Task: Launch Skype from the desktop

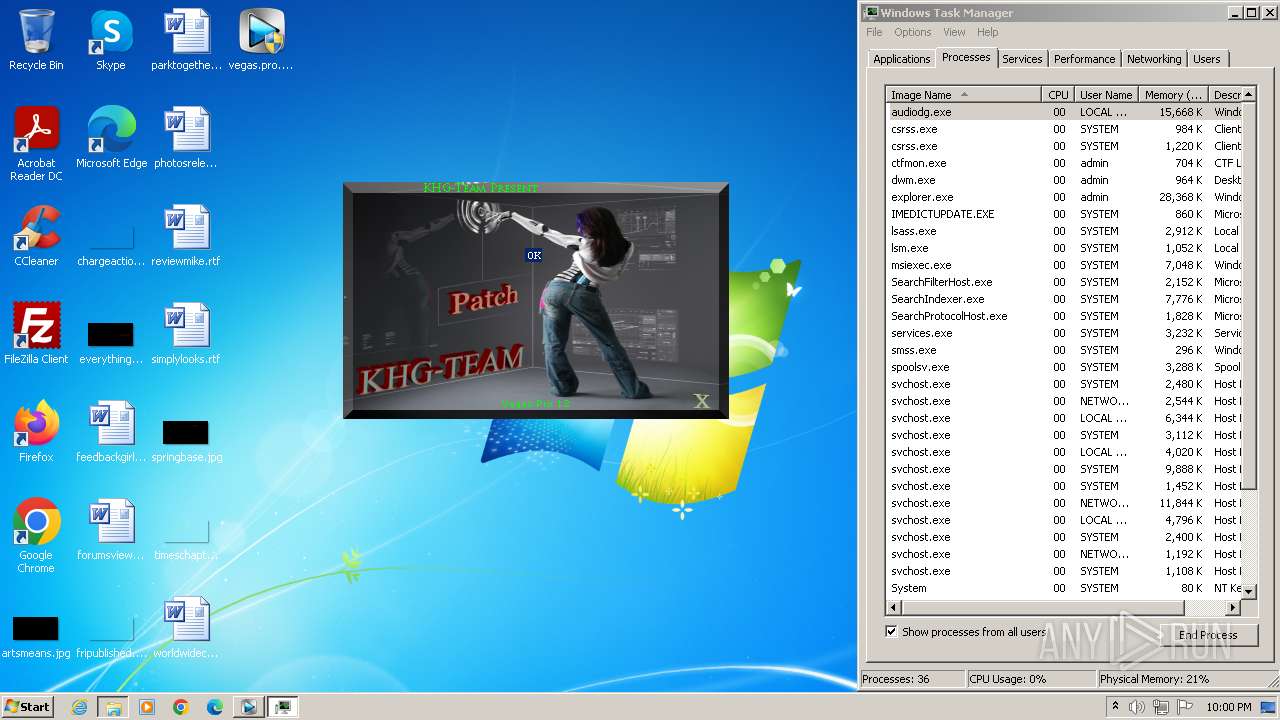Action: 110,40
